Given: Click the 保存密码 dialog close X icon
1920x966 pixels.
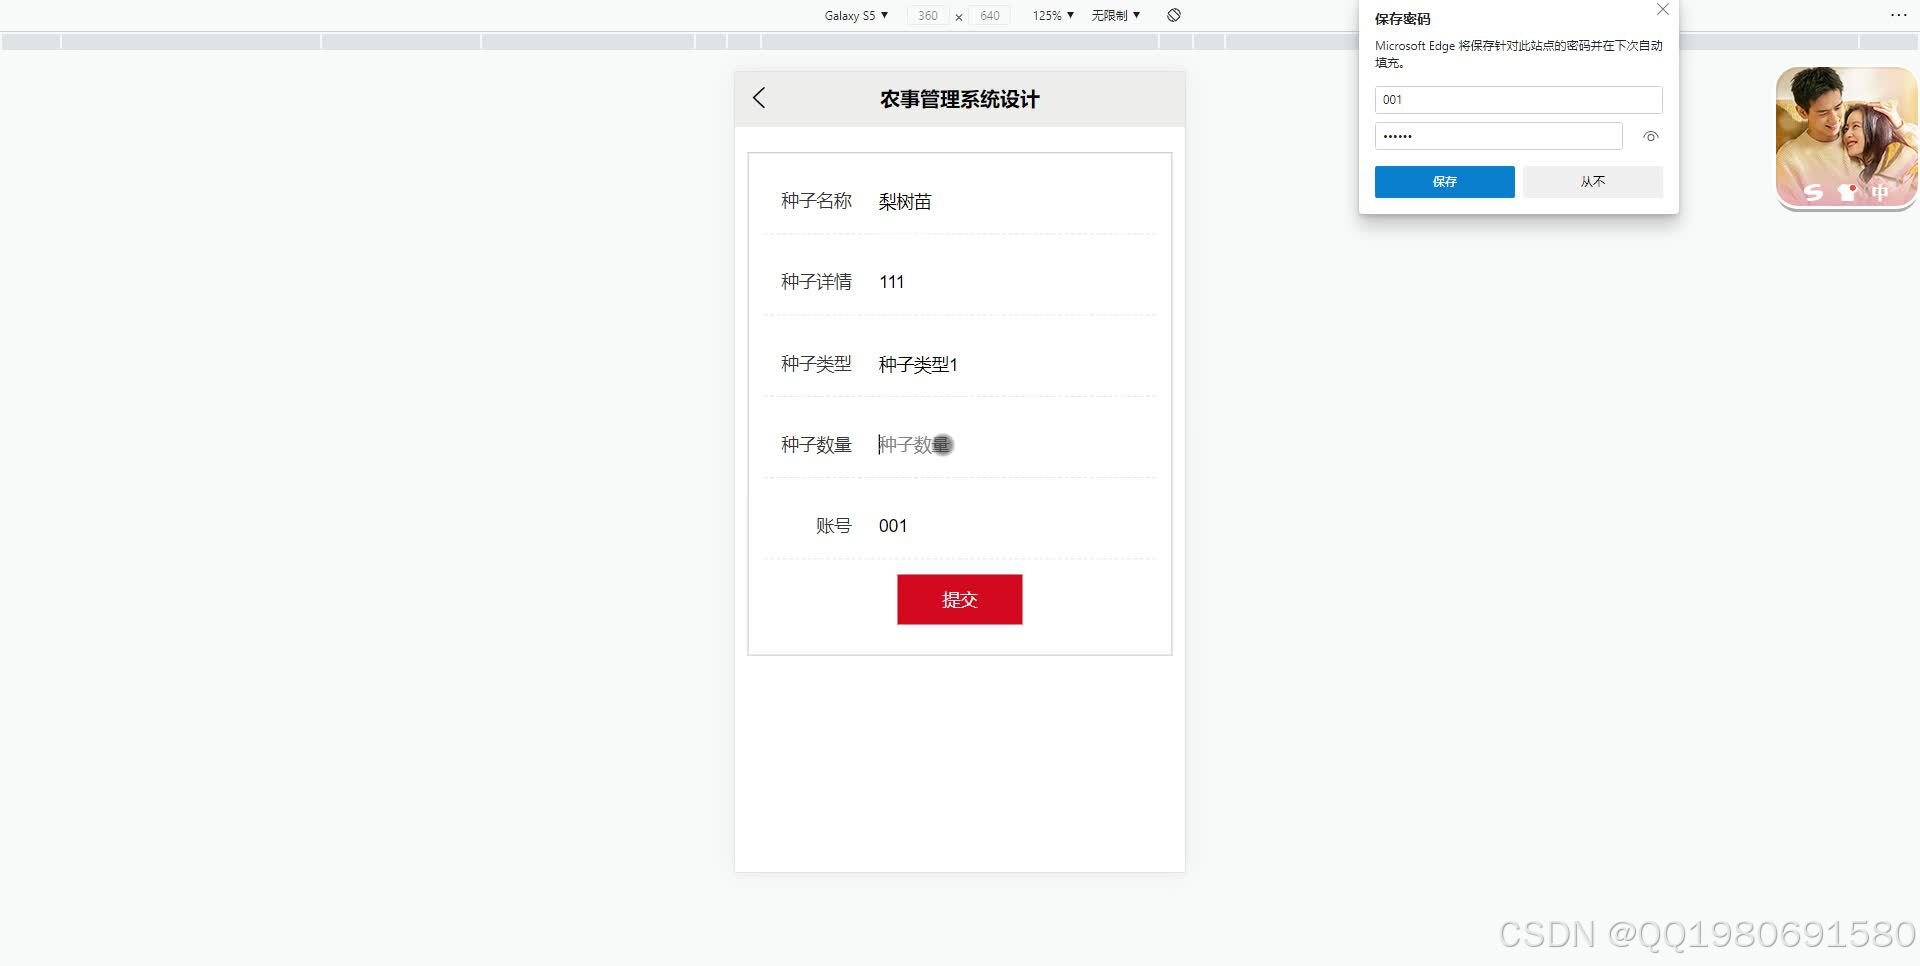Looking at the screenshot, I should click(x=1663, y=9).
